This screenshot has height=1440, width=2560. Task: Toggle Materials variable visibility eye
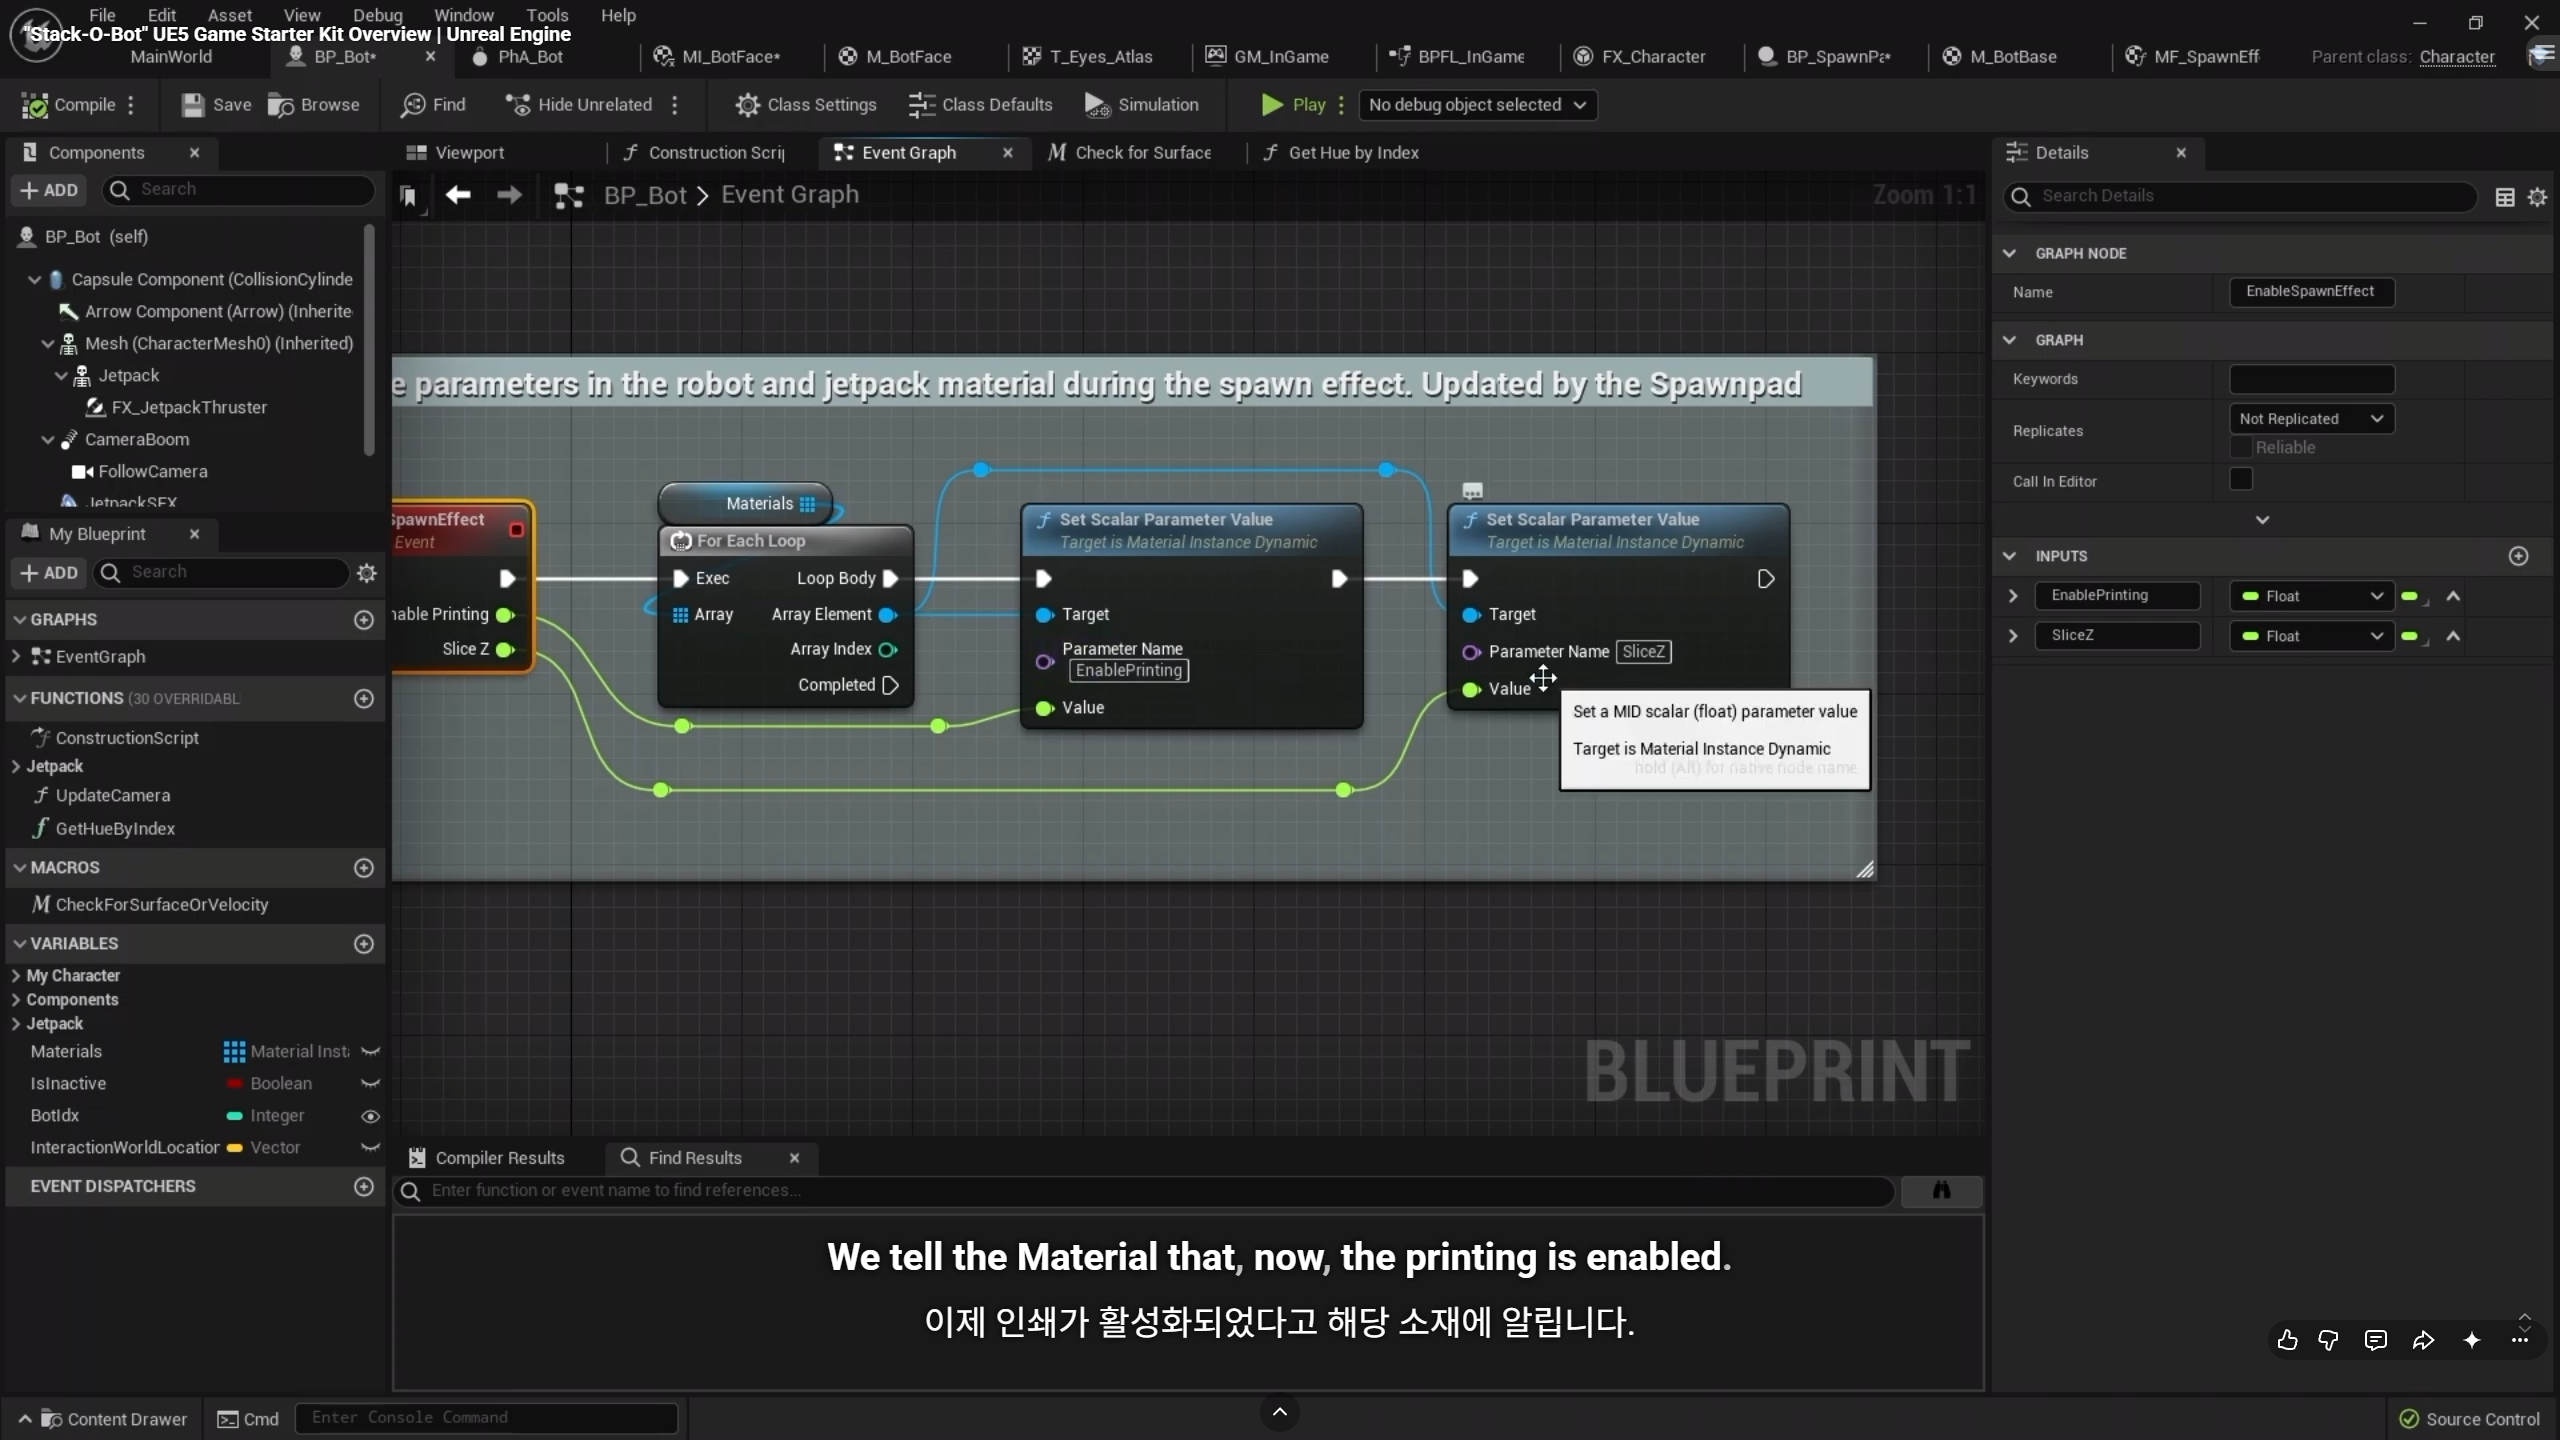370,1052
